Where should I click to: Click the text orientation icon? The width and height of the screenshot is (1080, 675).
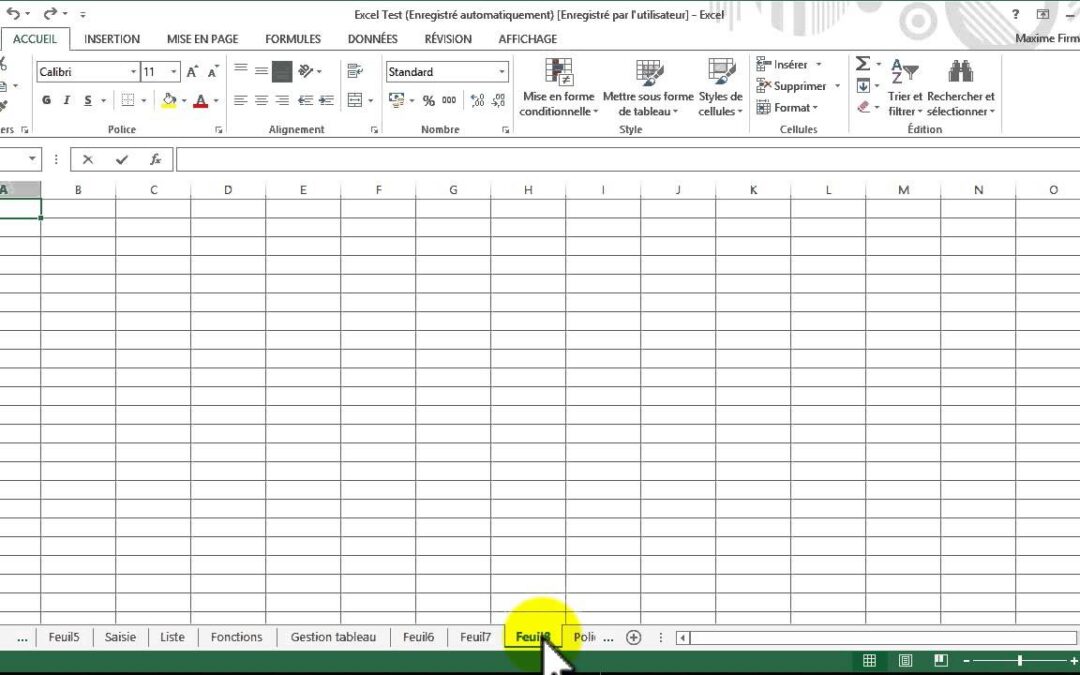[x=307, y=71]
